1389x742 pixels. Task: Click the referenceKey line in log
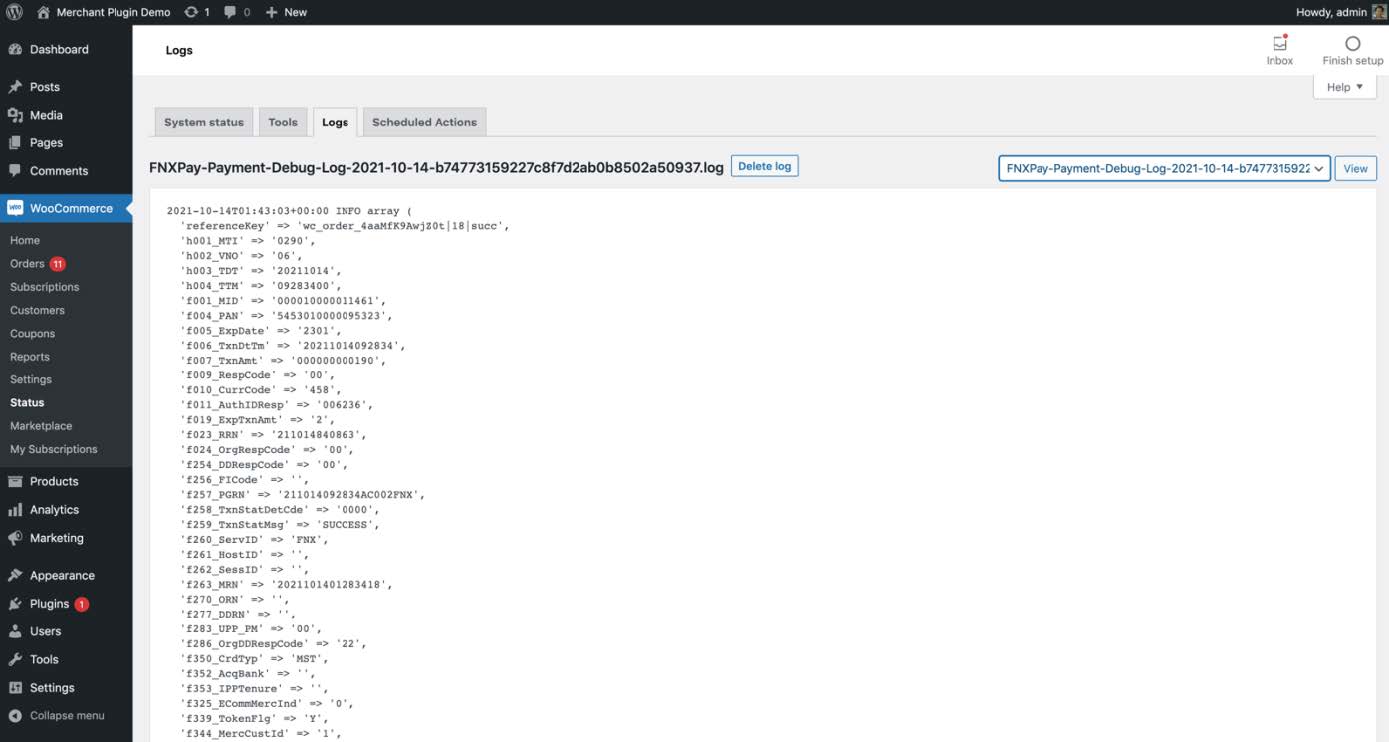tap(345, 226)
